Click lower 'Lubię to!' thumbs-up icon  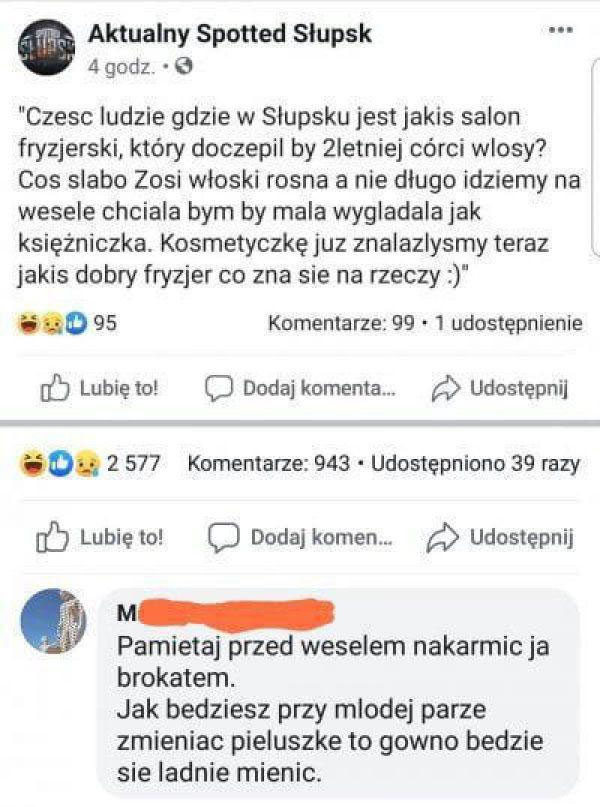52,537
